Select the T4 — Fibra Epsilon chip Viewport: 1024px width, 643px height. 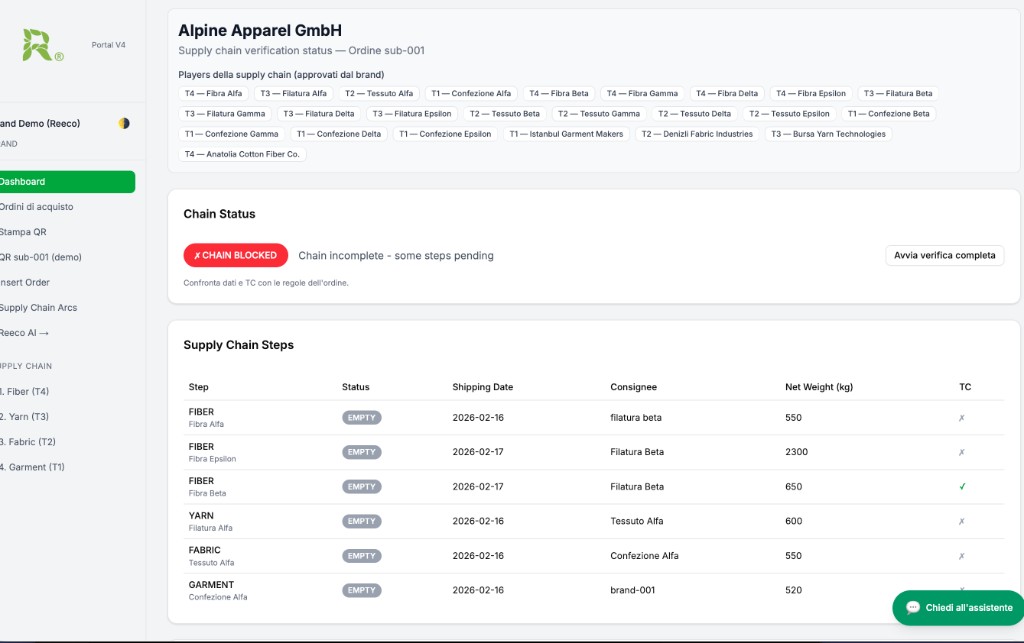(811, 93)
